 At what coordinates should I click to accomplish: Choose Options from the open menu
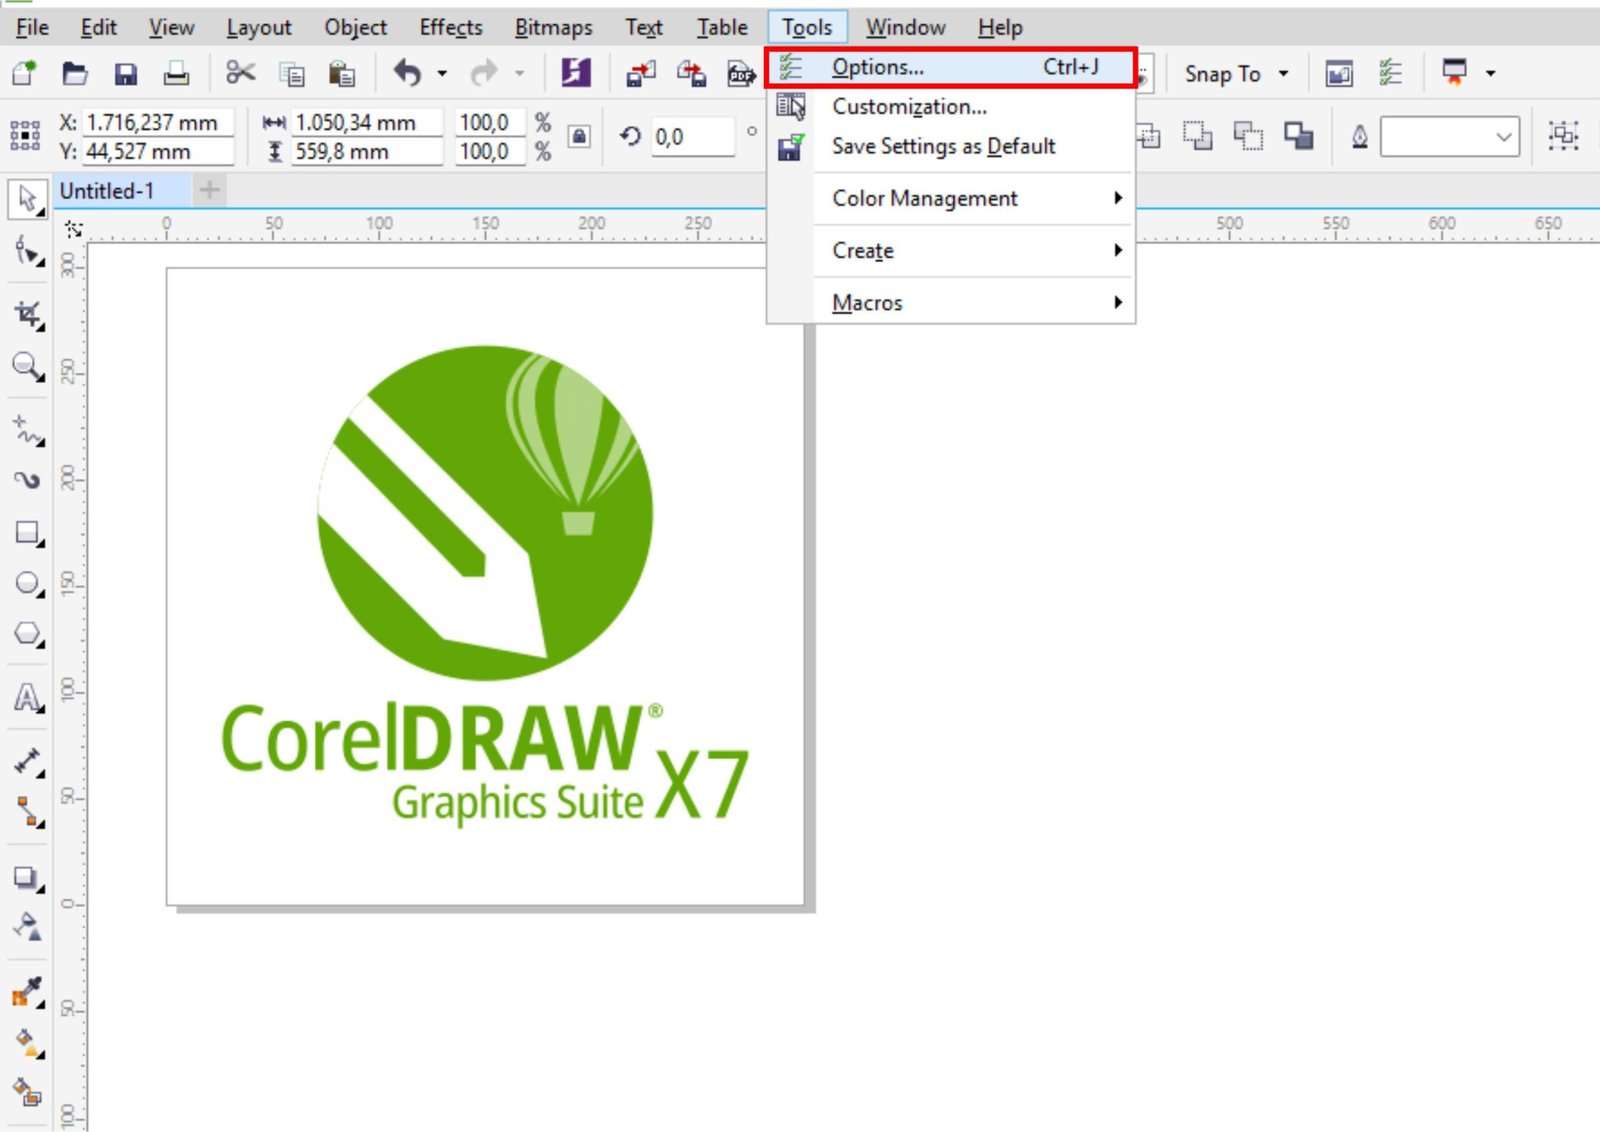(876, 67)
